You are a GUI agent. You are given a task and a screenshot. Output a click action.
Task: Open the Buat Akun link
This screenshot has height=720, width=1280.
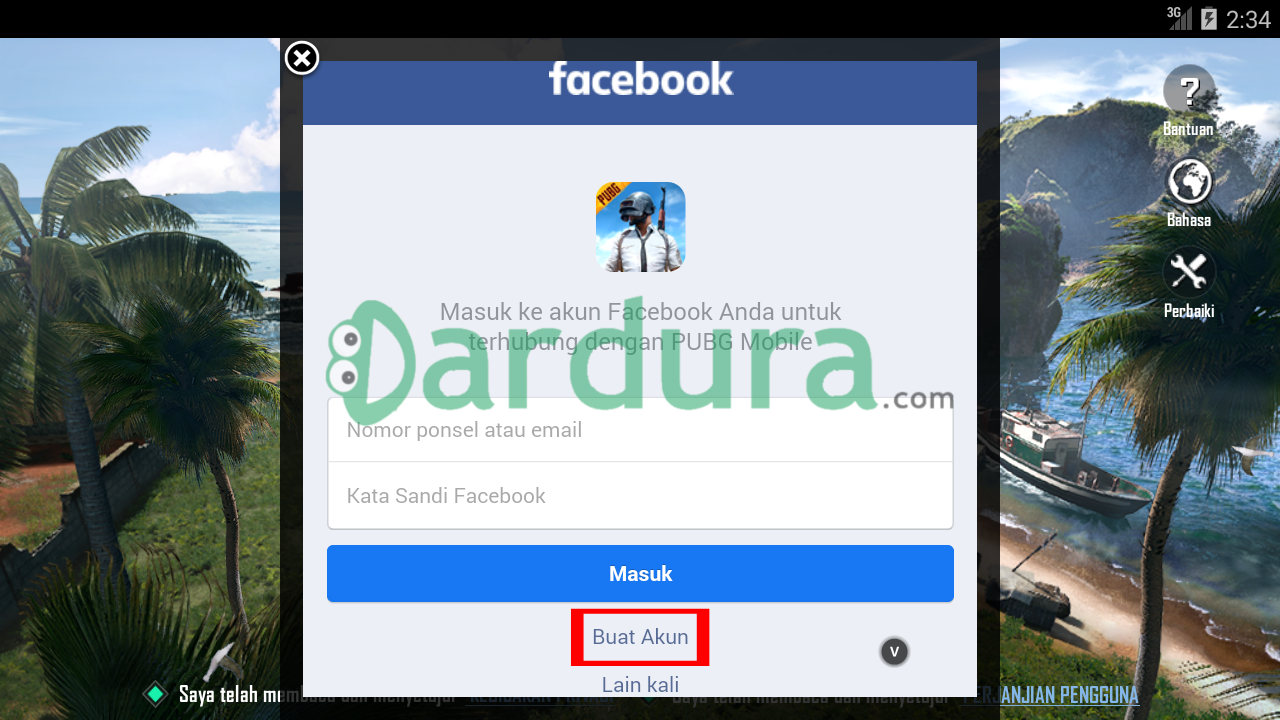(x=640, y=637)
